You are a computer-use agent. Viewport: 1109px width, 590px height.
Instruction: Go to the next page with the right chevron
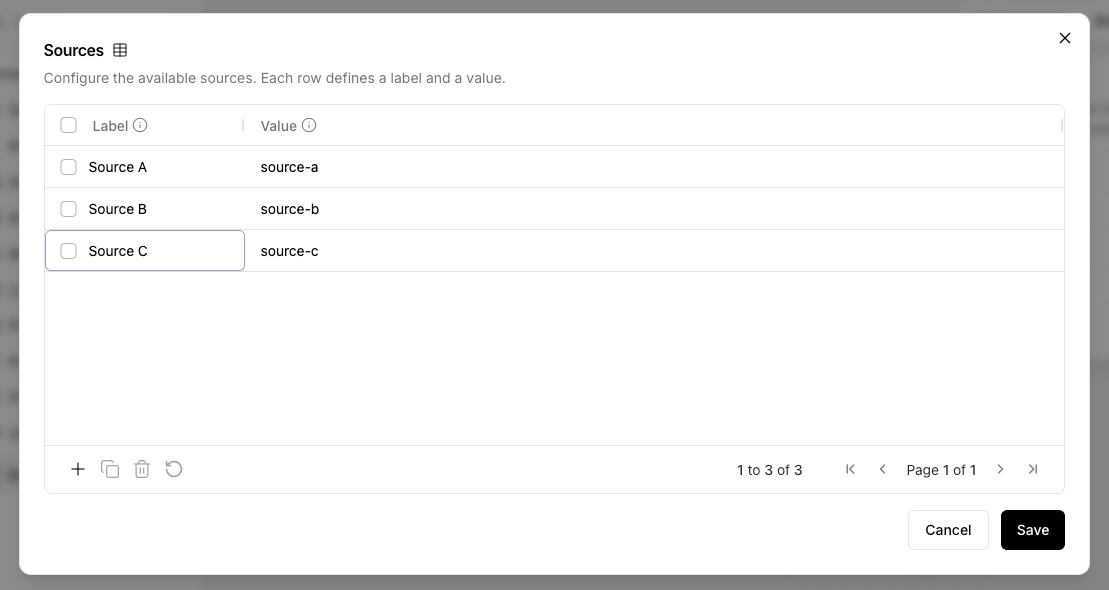(1001, 469)
